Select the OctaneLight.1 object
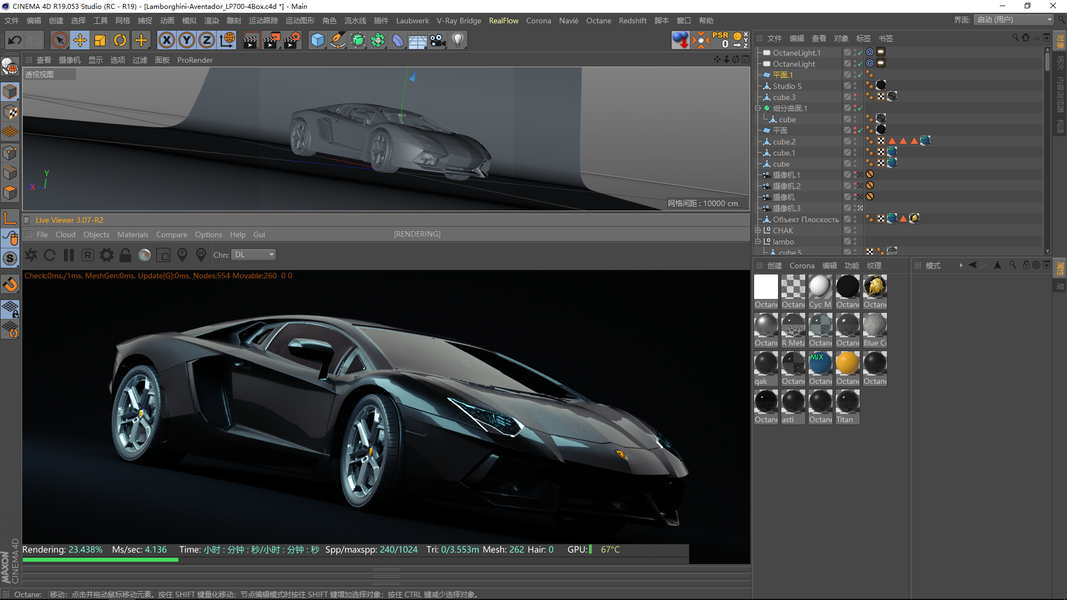 click(796, 53)
